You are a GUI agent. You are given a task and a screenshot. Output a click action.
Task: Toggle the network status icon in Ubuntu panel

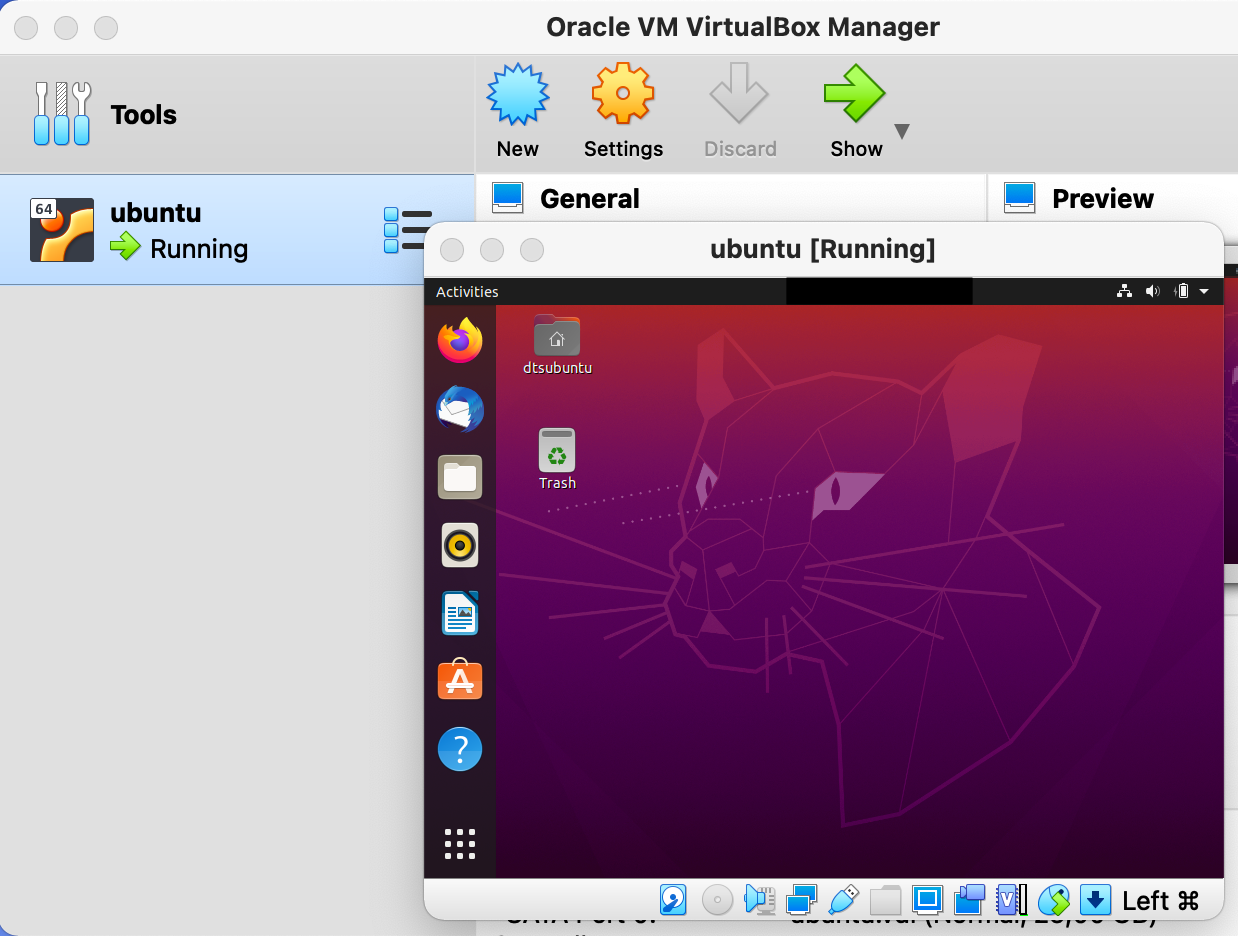pos(1124,291)
